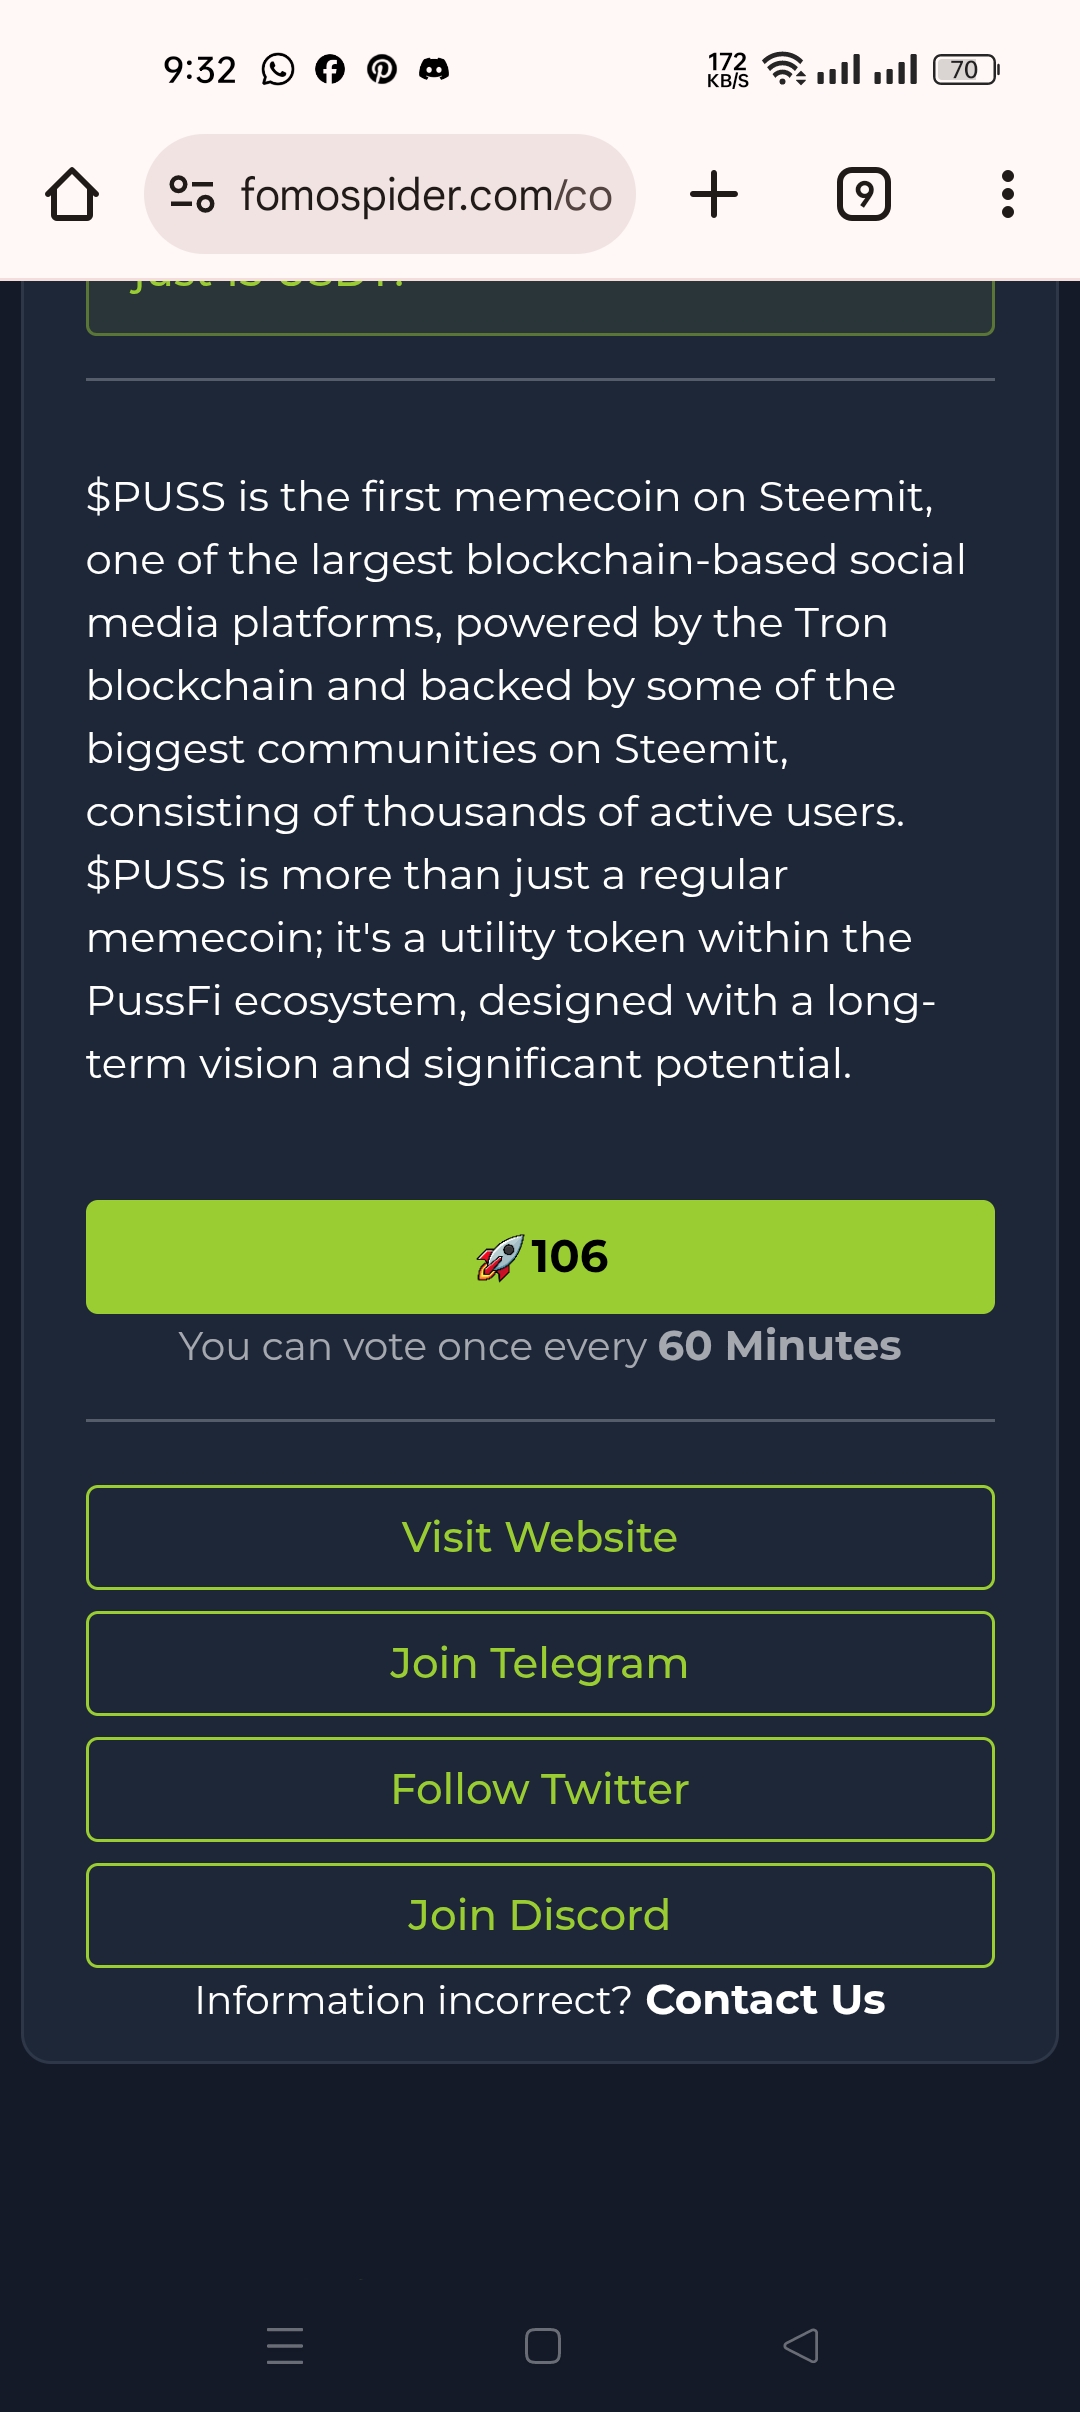Tap the browser home icon
1080x2412 pixels.
72,194
